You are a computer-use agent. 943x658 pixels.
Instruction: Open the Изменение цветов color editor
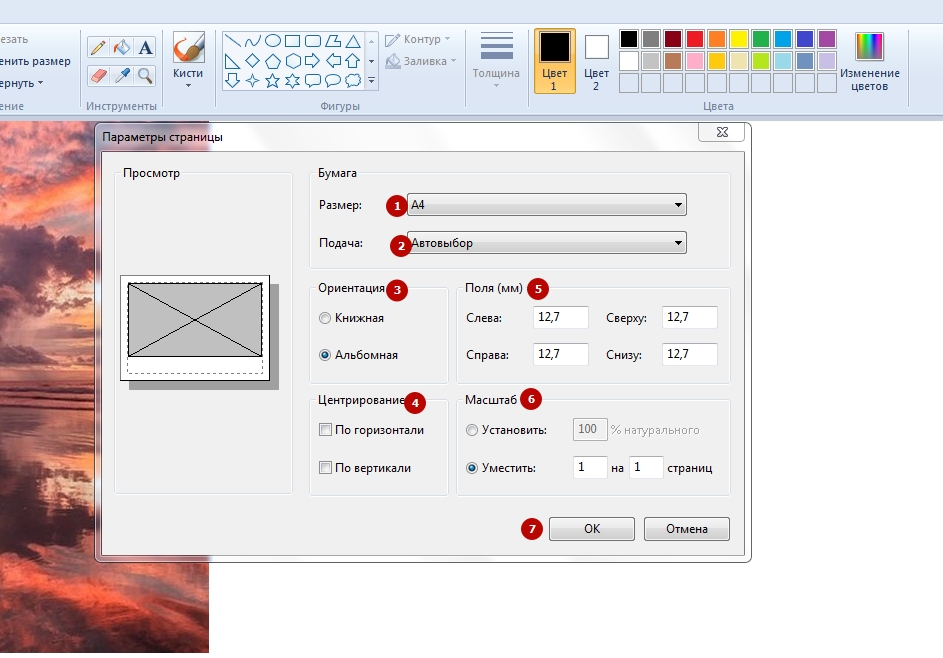(869, 61)
